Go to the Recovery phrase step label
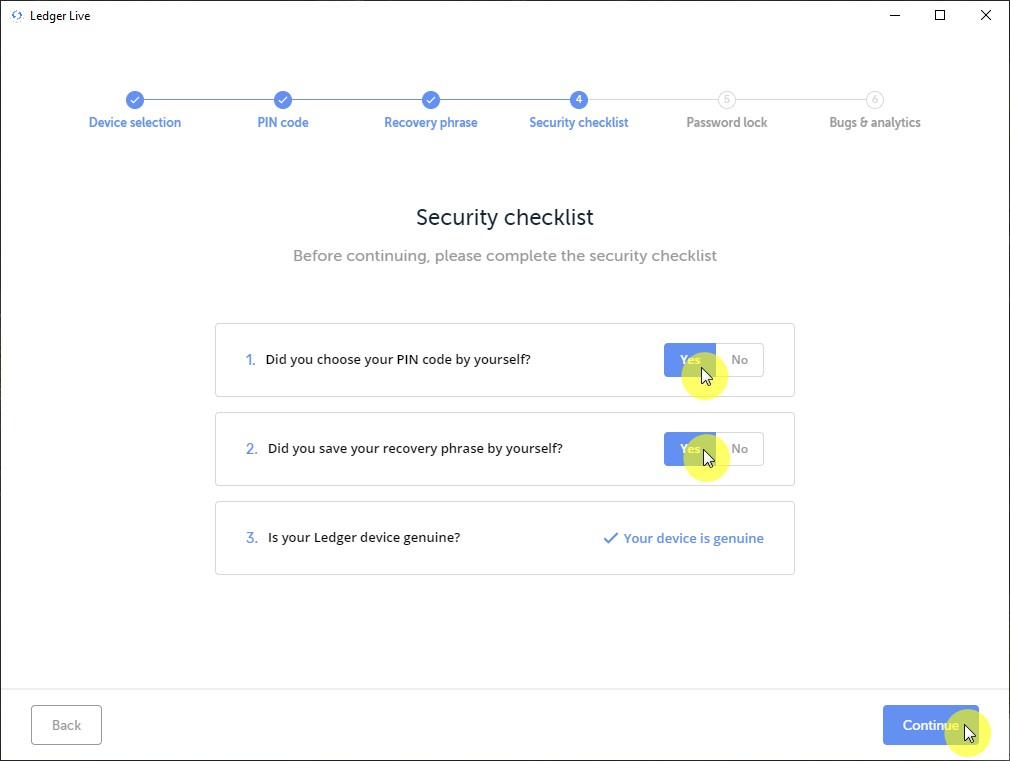1010x761 pixels. click(x=431, y=123)
